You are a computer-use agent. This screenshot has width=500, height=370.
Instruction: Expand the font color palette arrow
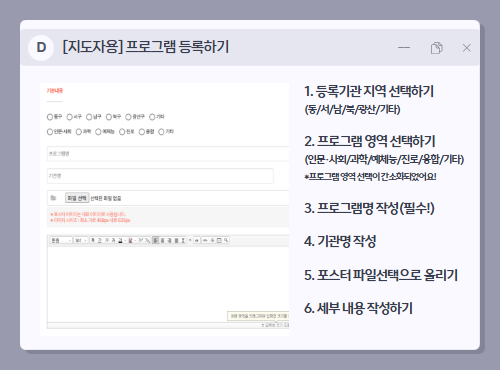tap(125, 240)
